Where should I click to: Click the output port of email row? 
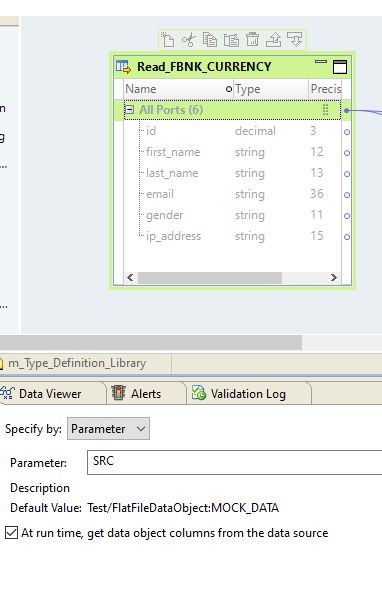click(x=347, y=194)
